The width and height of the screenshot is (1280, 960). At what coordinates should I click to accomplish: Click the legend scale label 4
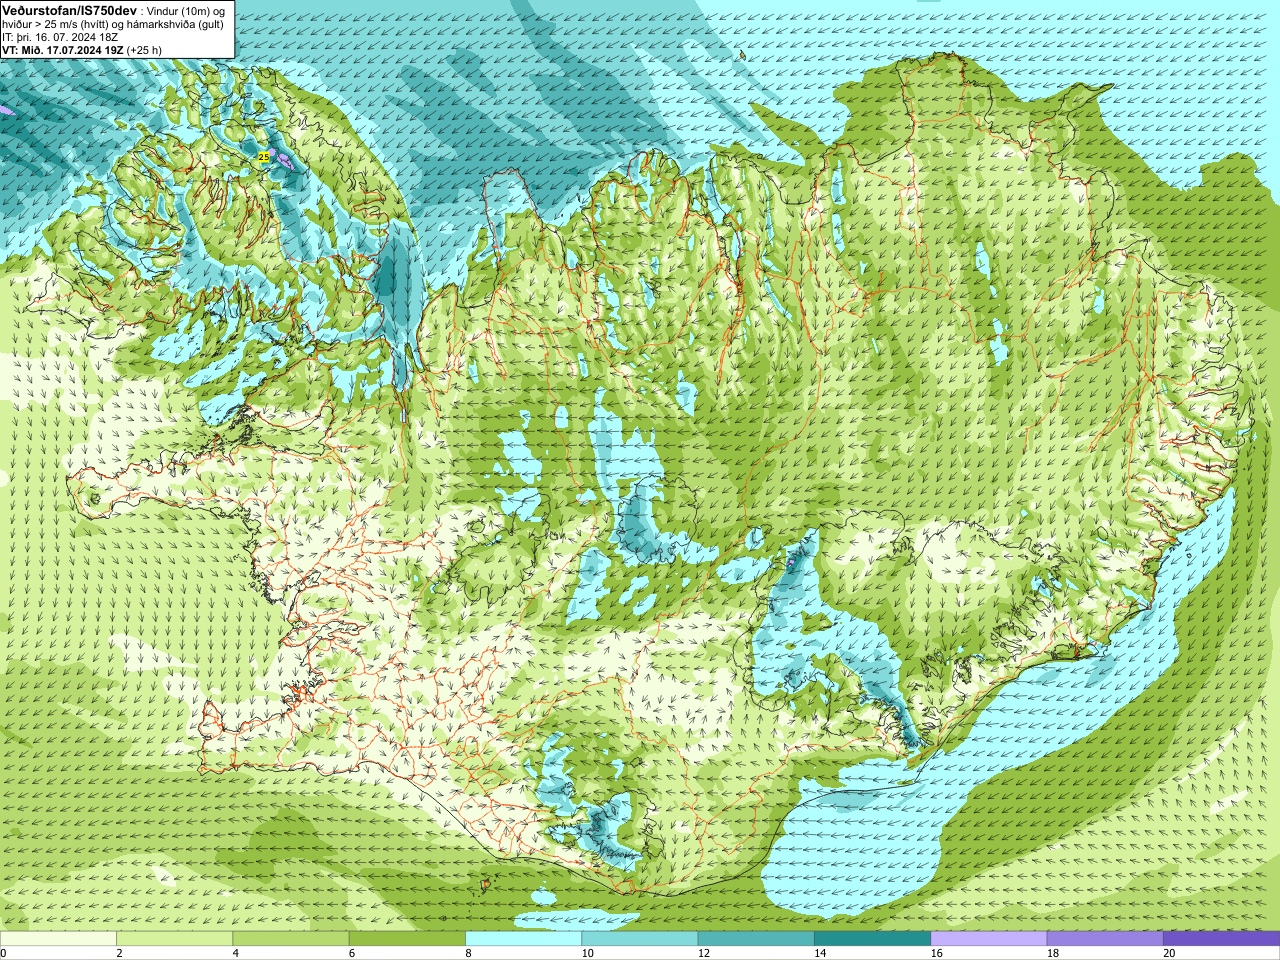click(235, 953)
